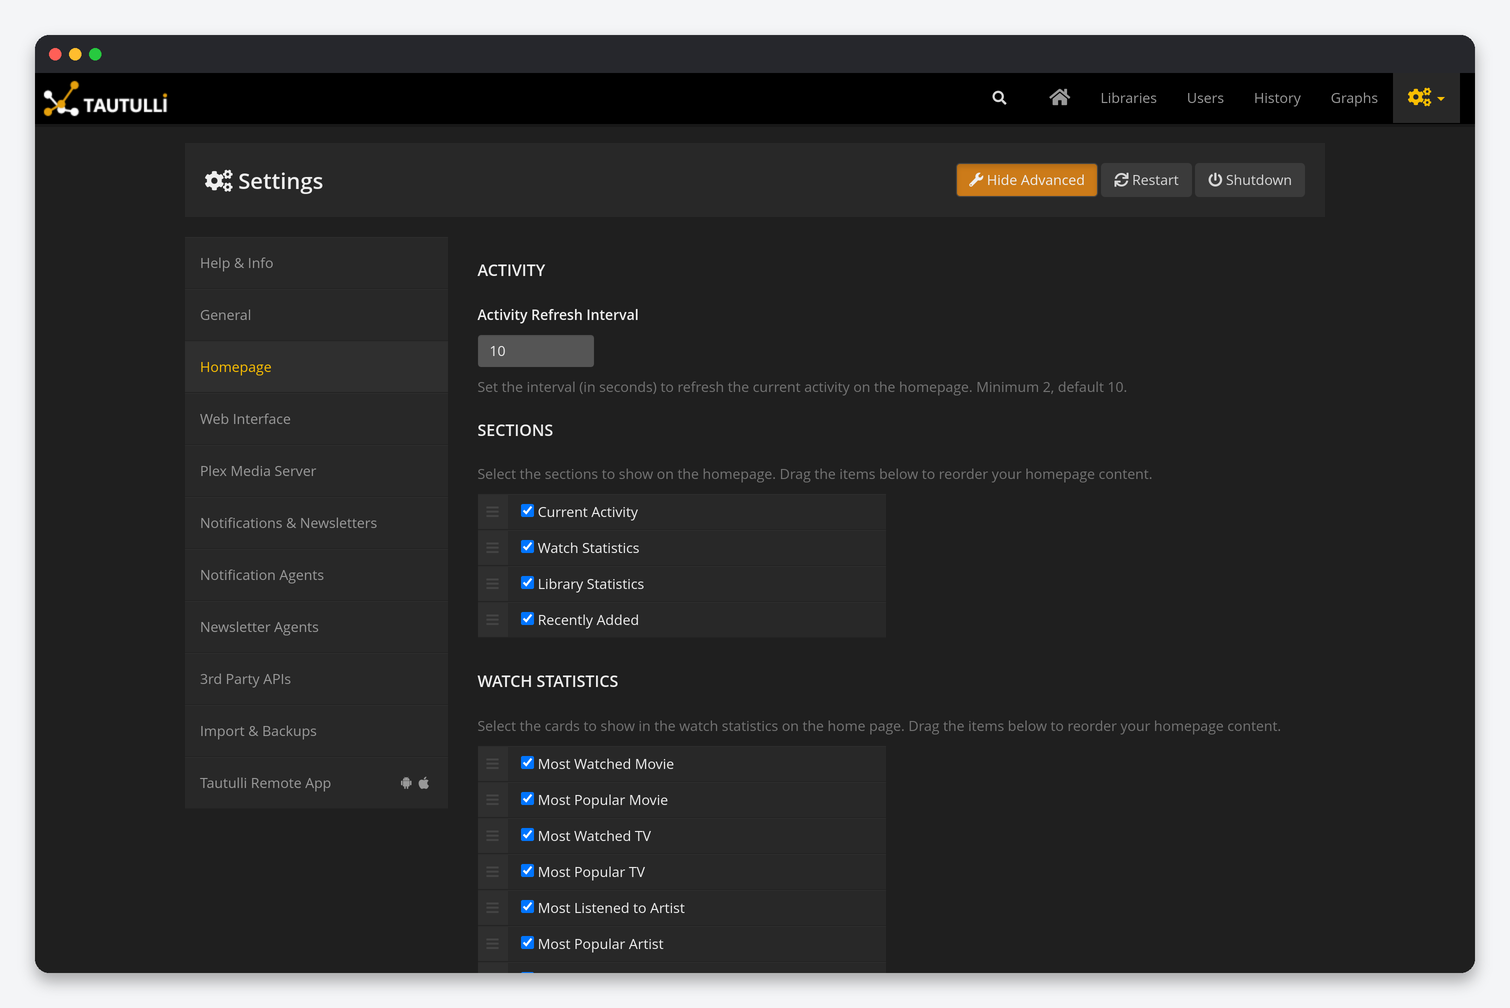Click the macOS green maximize button
This screenshot has width=1510, height=1008.
point(95,54)
